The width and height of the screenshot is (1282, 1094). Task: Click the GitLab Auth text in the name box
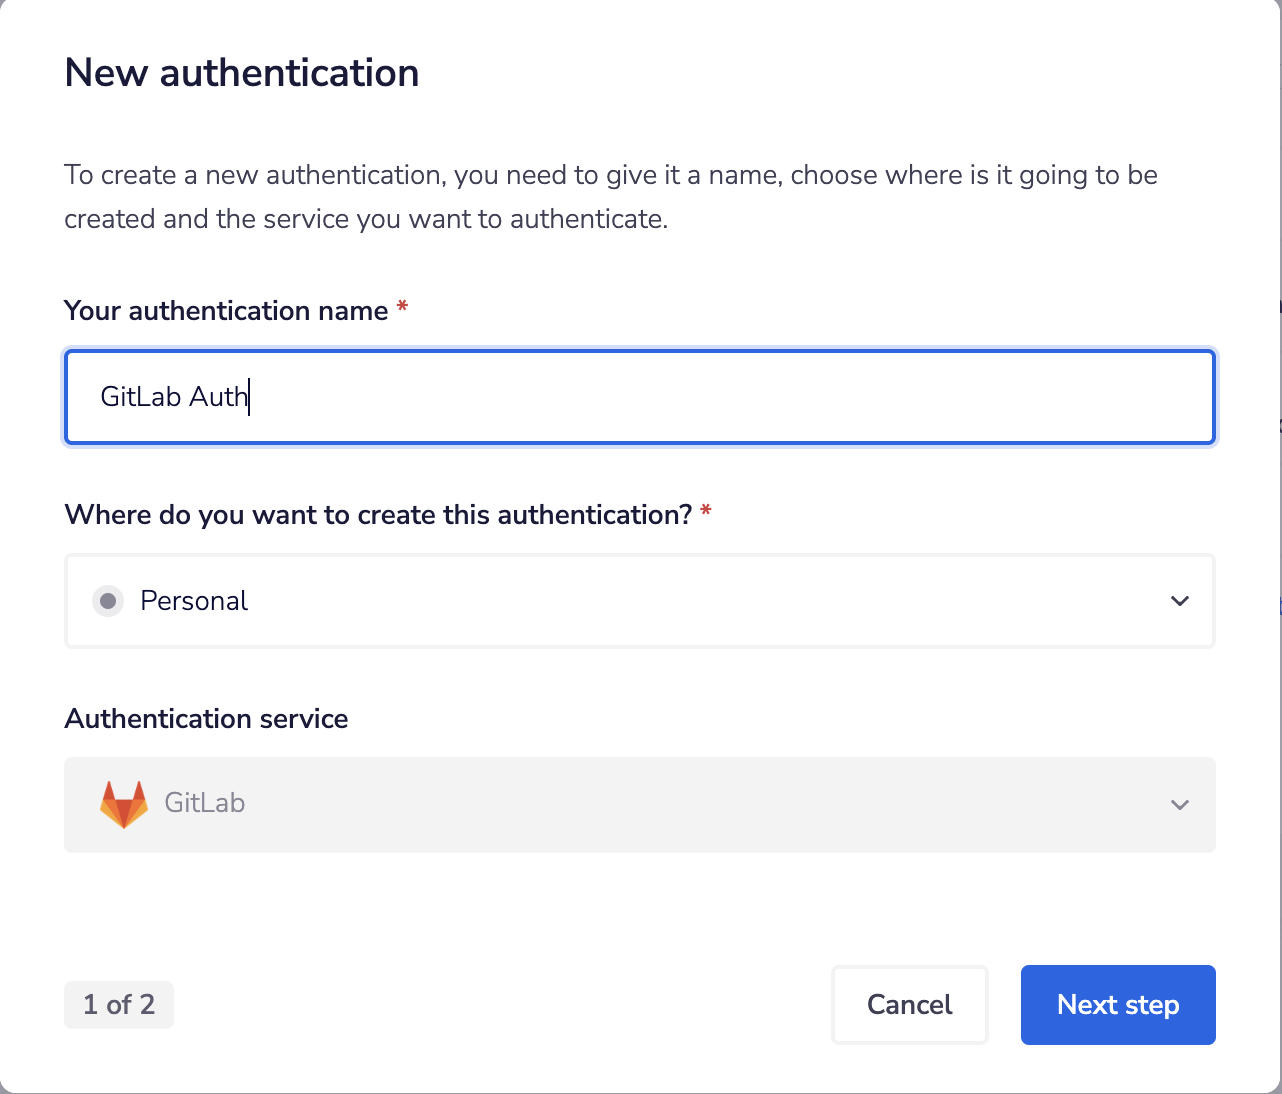point(173,397)
